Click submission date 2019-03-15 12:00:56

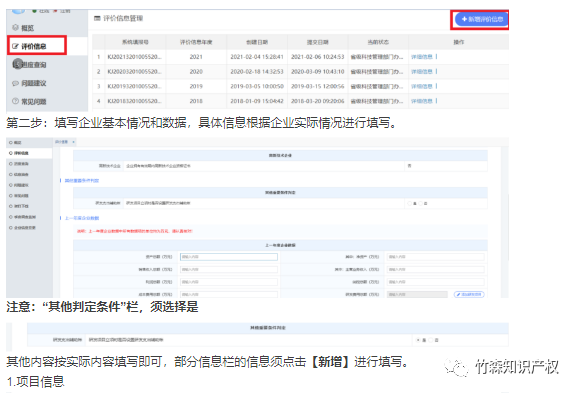pyautogui.click(x=318, y=86)
